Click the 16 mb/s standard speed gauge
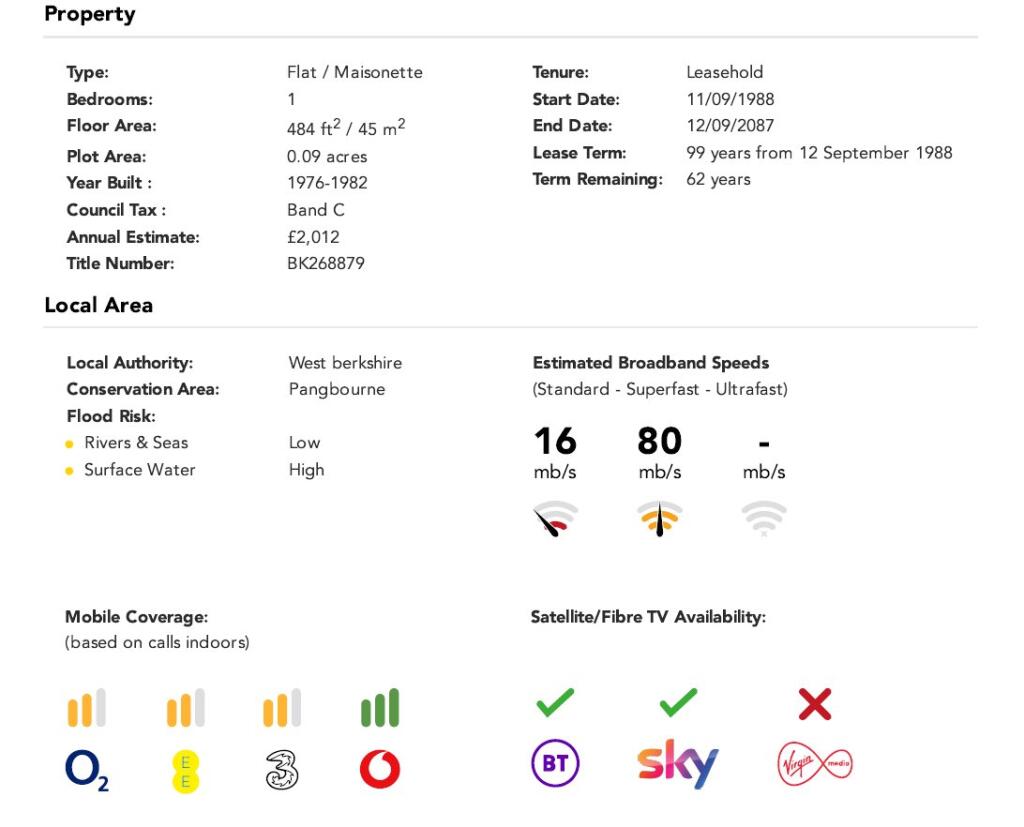This screenshot has width=1024, height=827. pyautogui.click(x=555, y=518)
